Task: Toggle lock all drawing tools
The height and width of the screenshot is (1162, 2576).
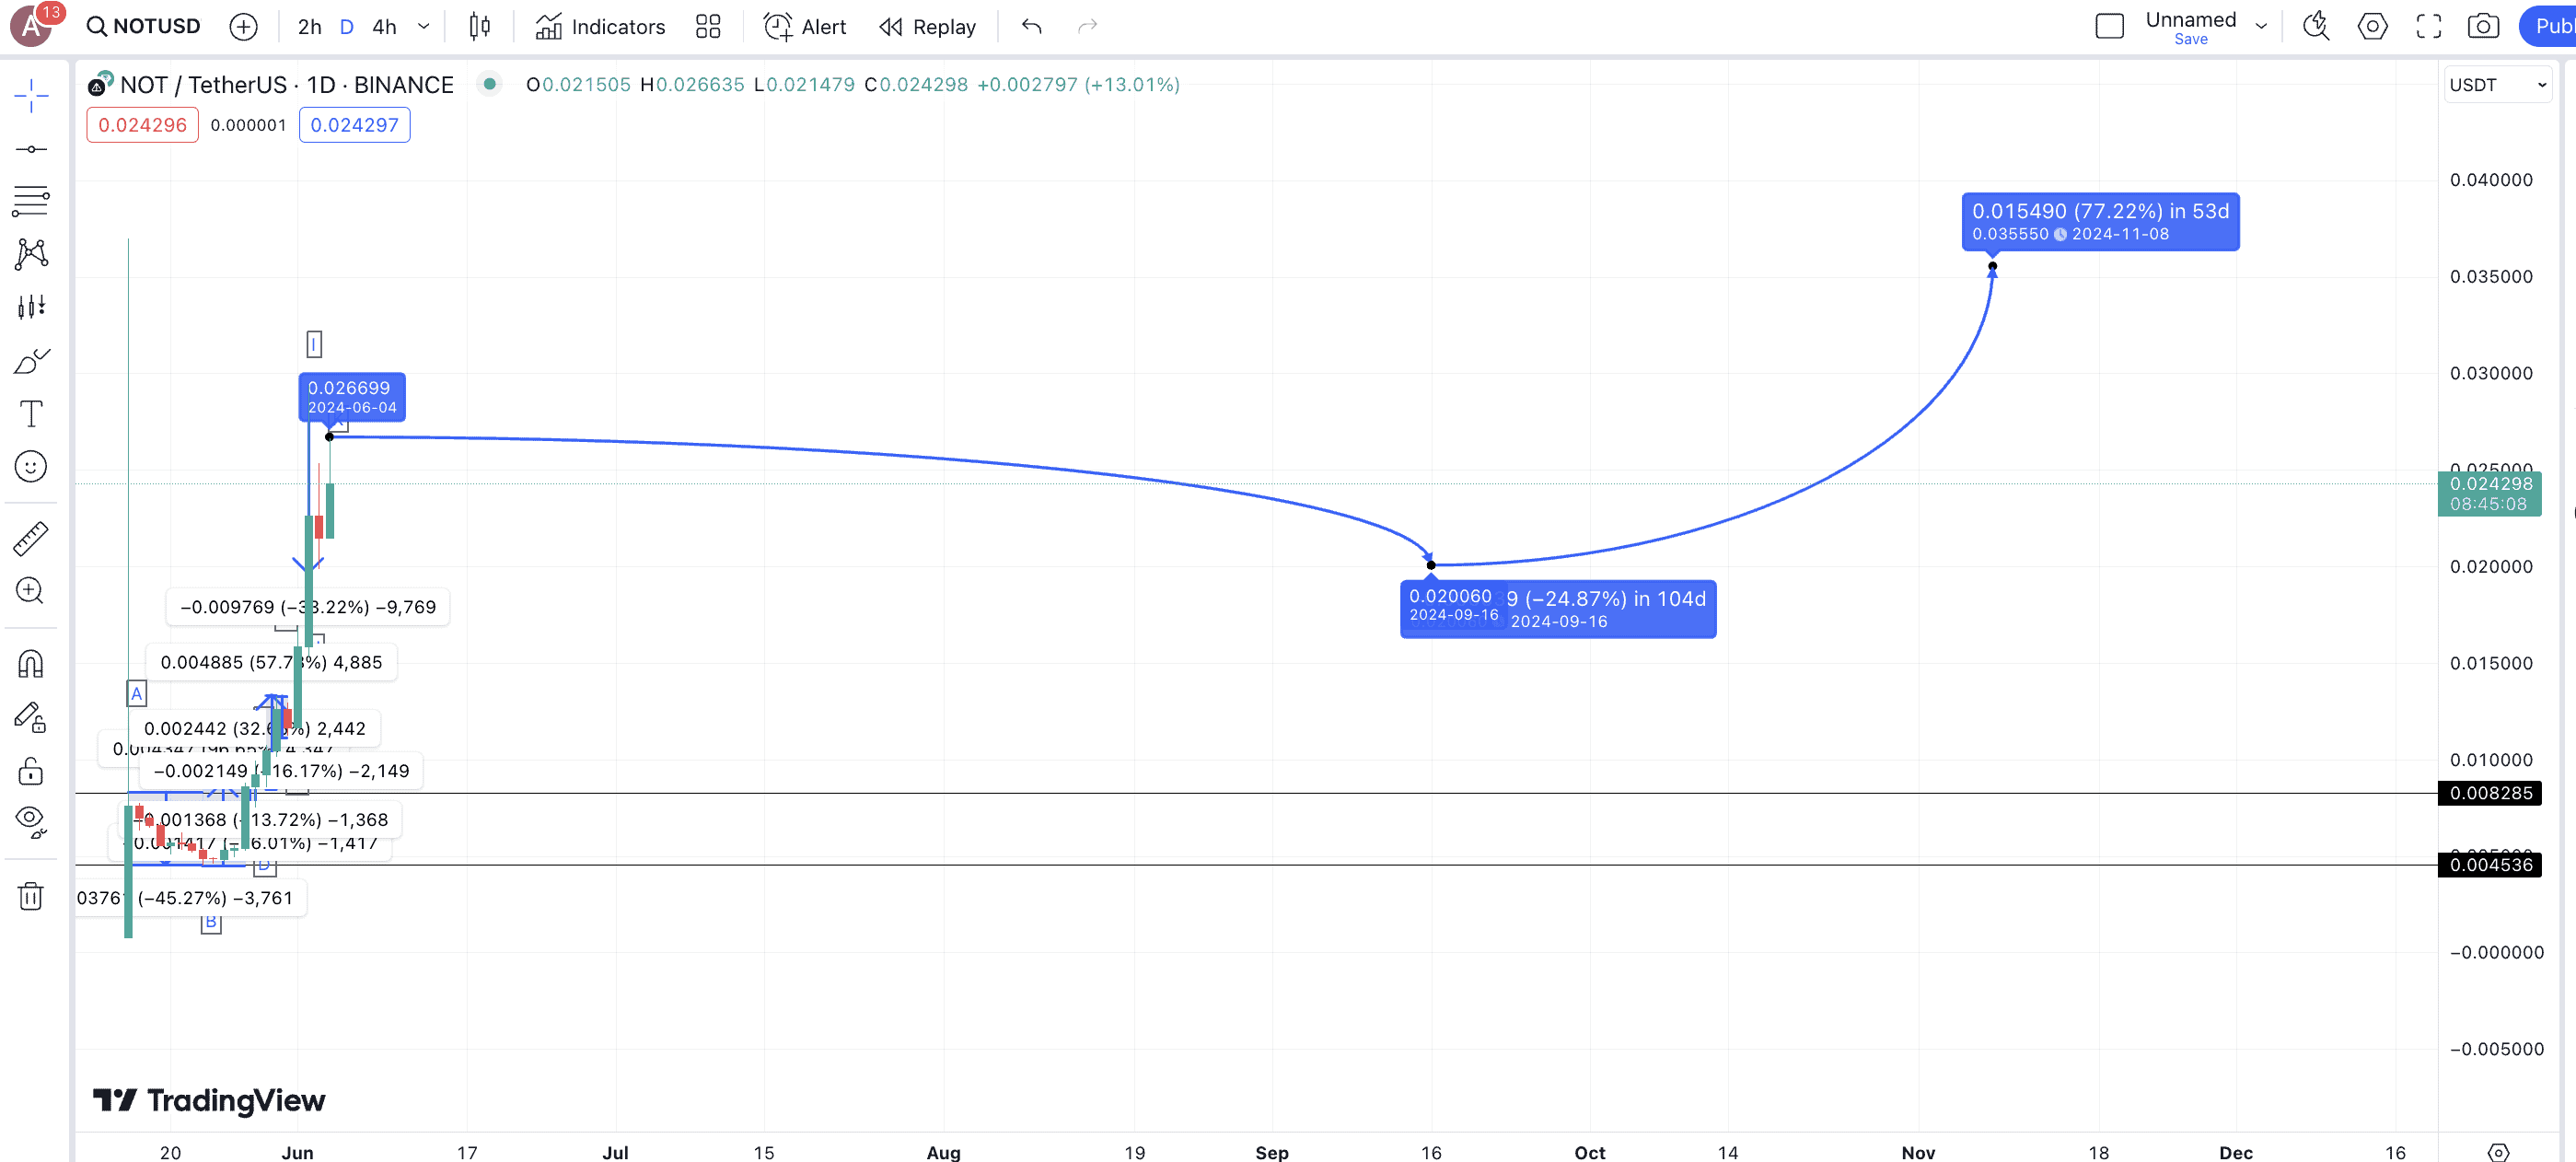Action: [x=31, y=771]
